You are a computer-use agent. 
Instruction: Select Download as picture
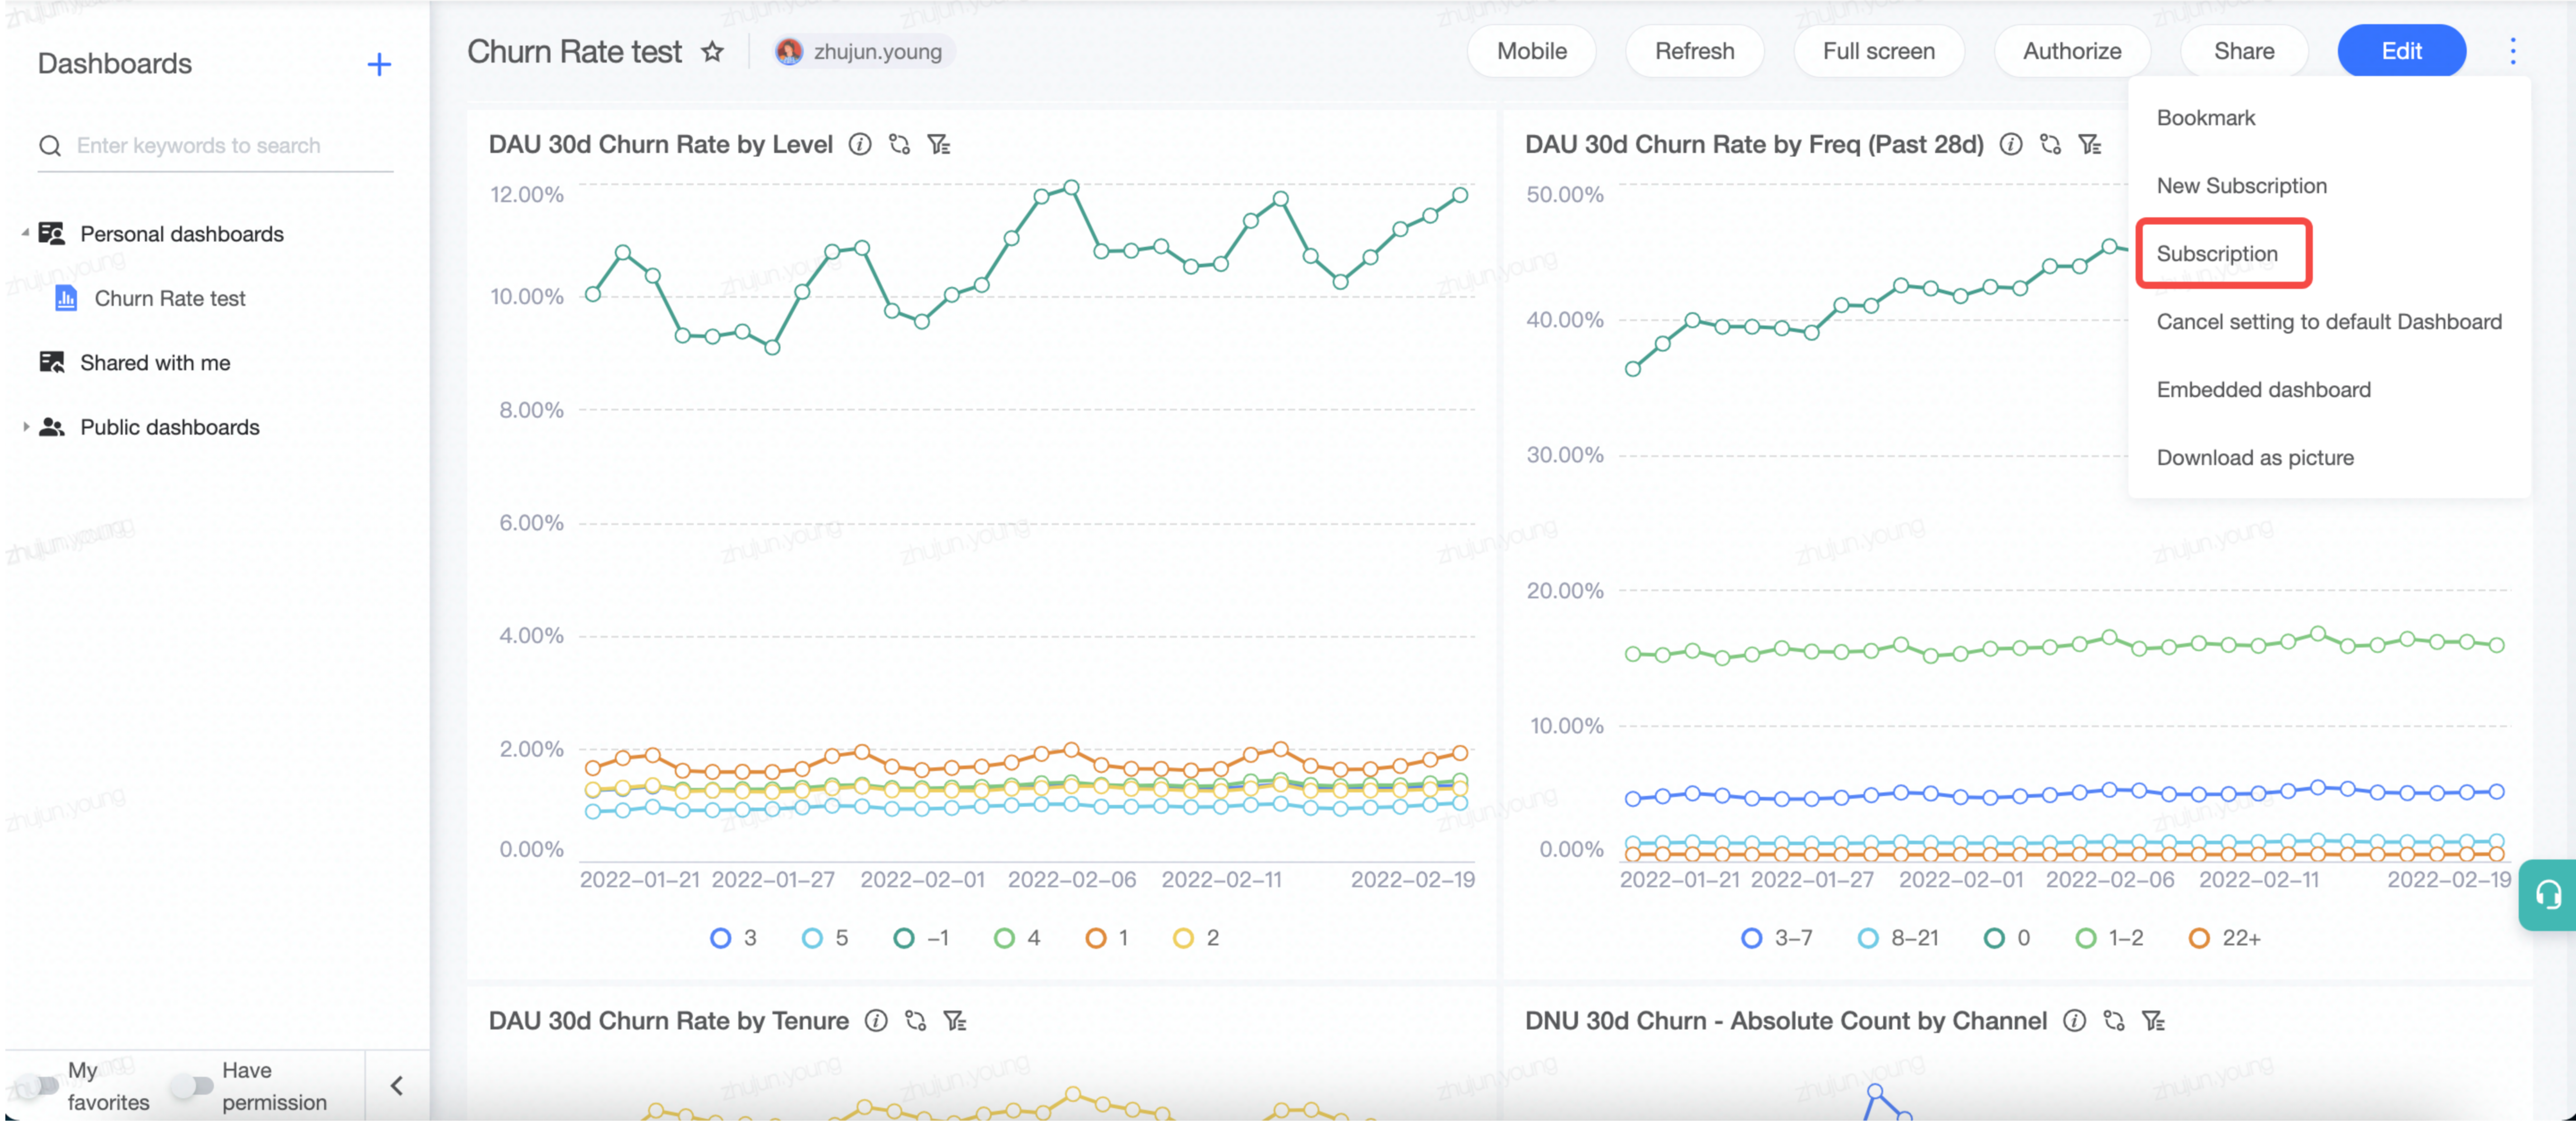pos(2255,458)
